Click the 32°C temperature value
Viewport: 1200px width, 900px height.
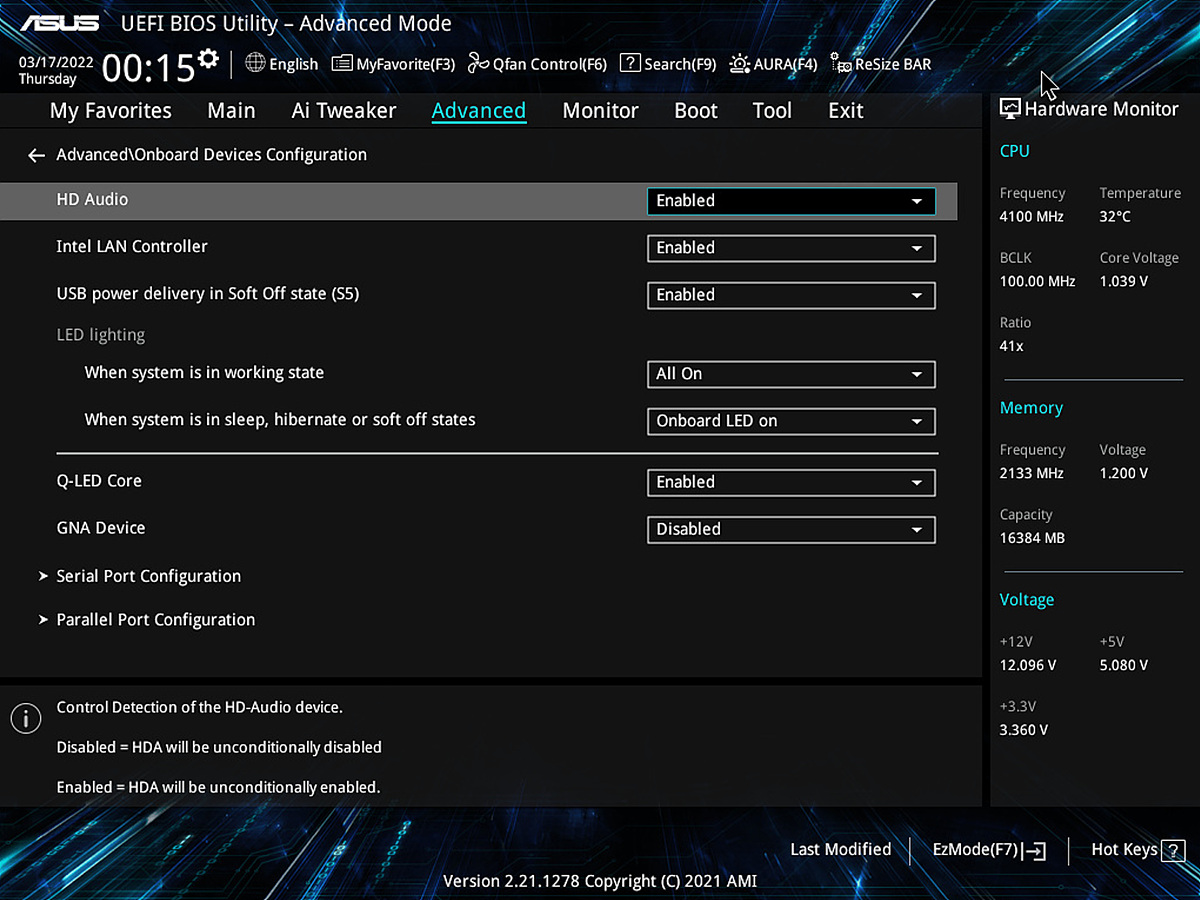click(1115, 217)
